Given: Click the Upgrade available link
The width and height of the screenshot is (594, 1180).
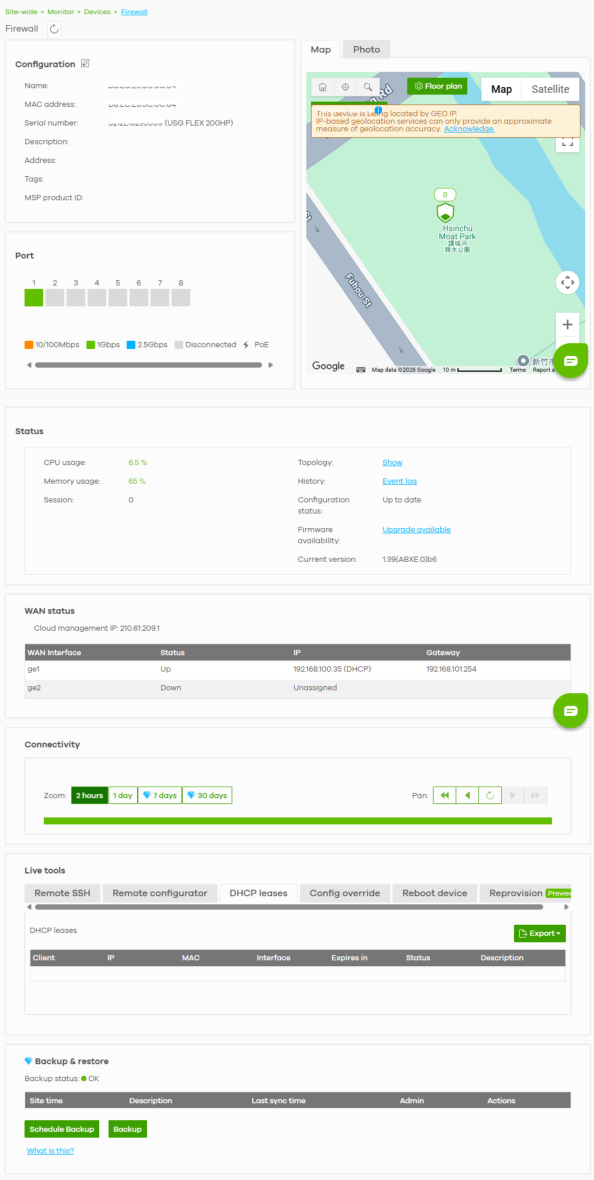Looking at the screenshot, I should click(x=416, y=530).
